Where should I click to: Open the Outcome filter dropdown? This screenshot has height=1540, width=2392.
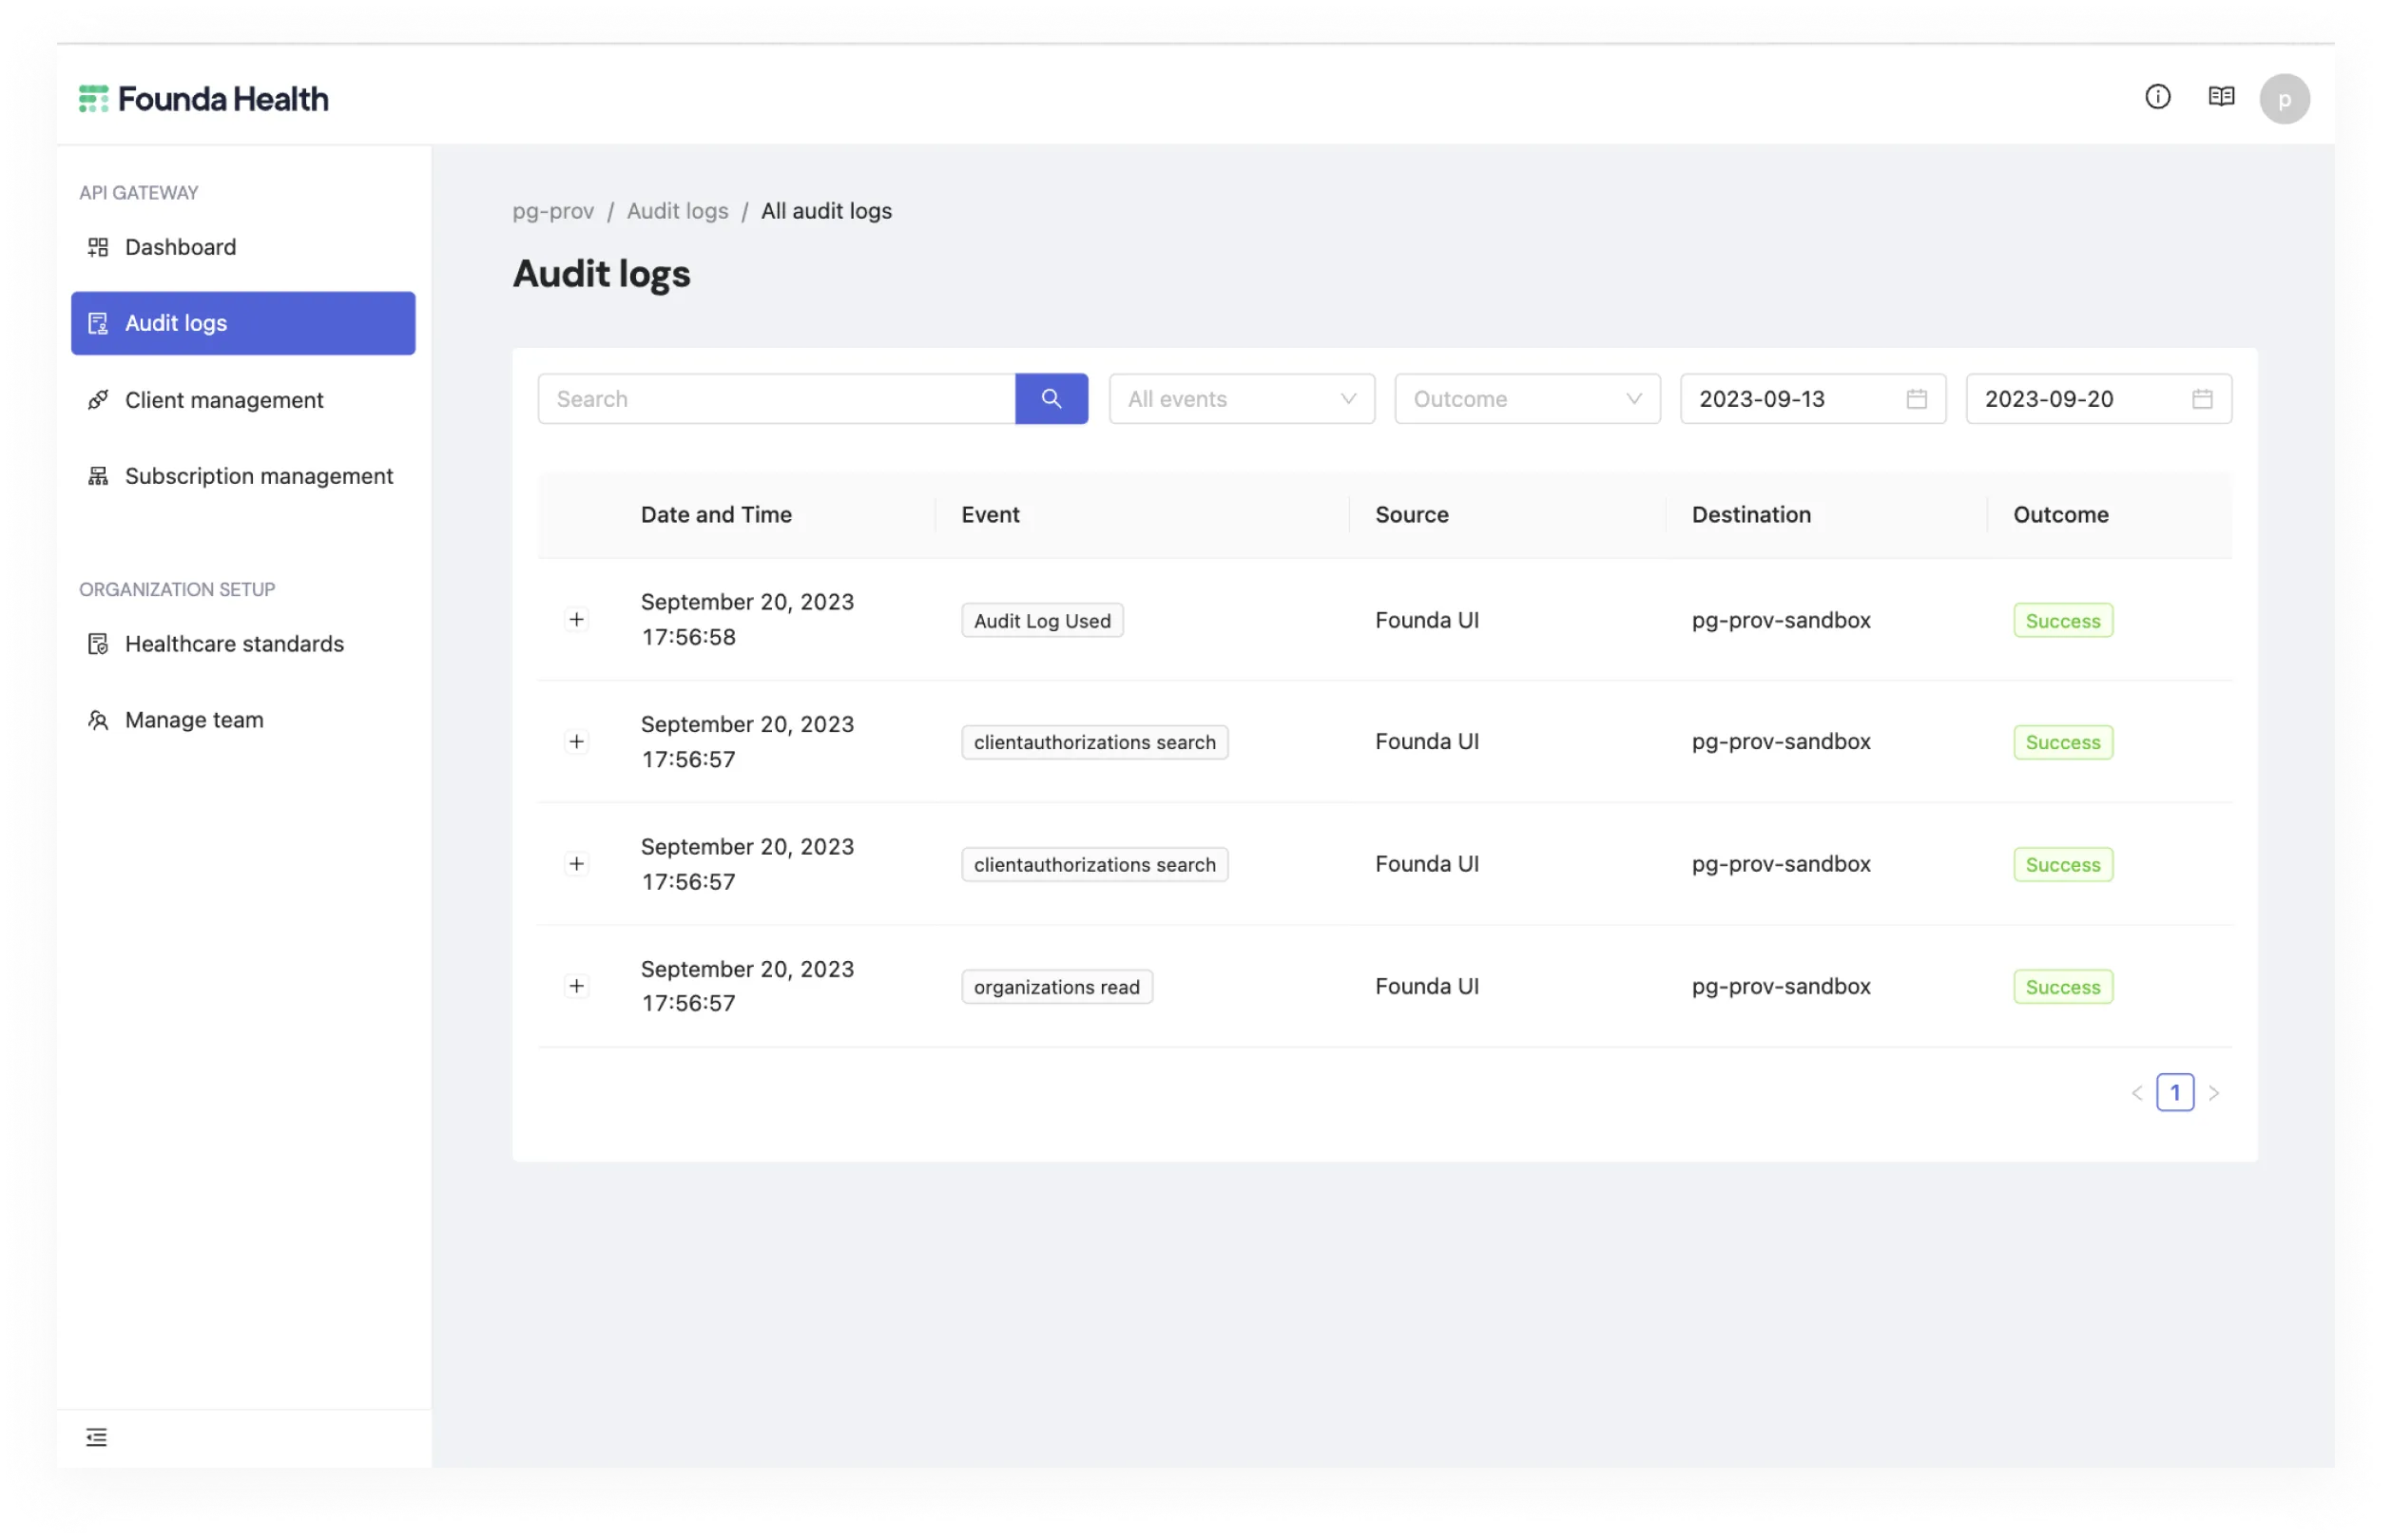1527,399
